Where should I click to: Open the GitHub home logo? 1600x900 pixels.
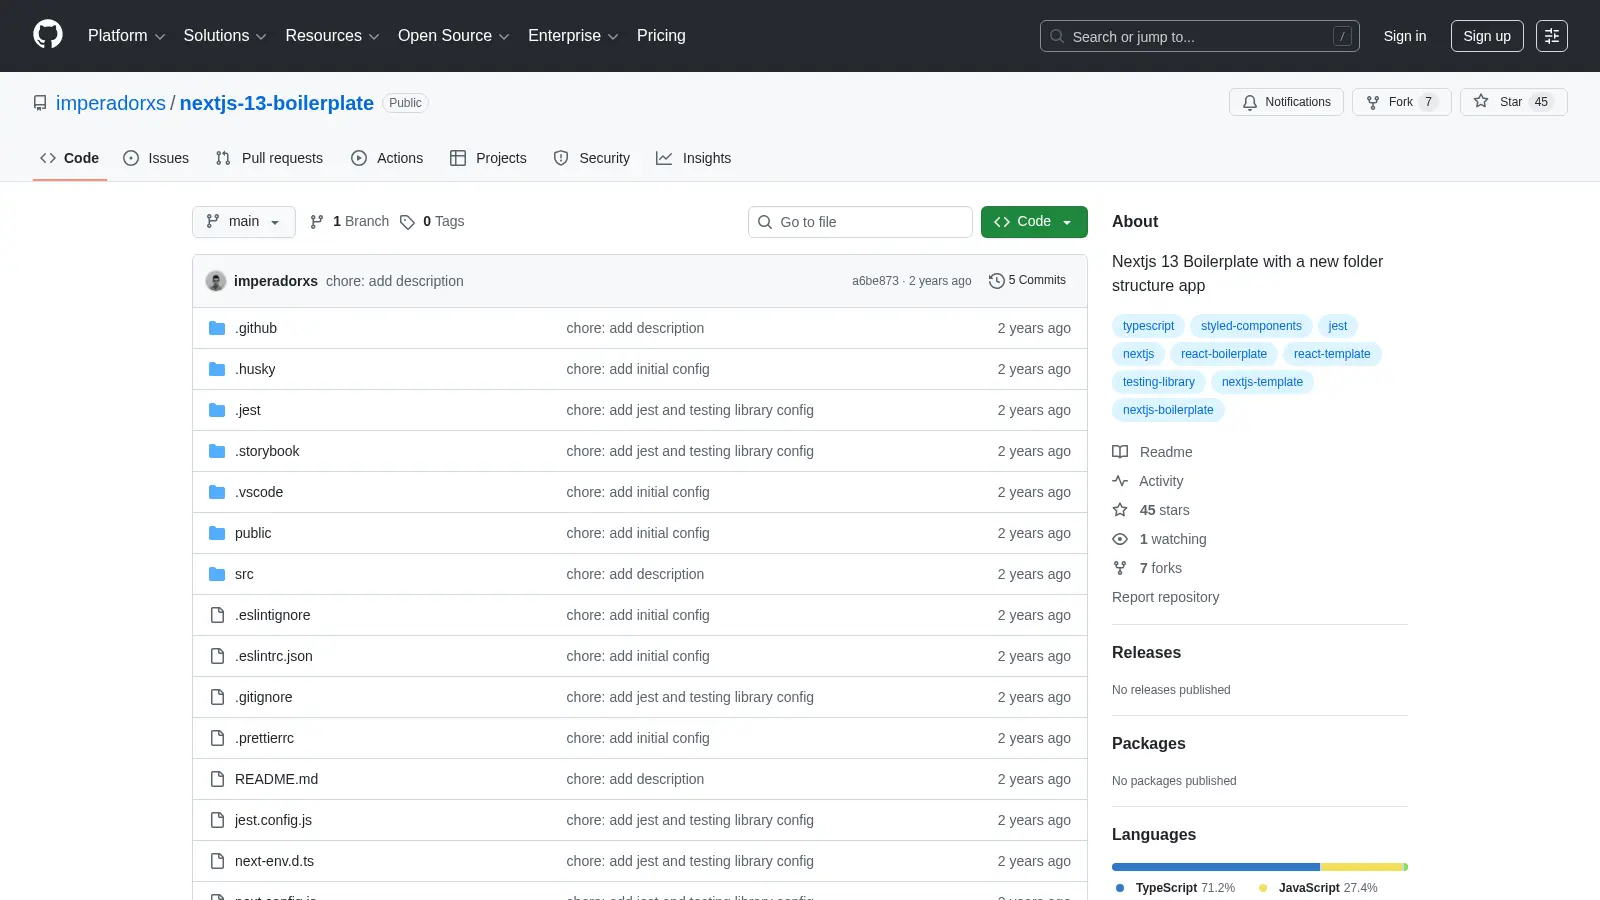(48, 35)
